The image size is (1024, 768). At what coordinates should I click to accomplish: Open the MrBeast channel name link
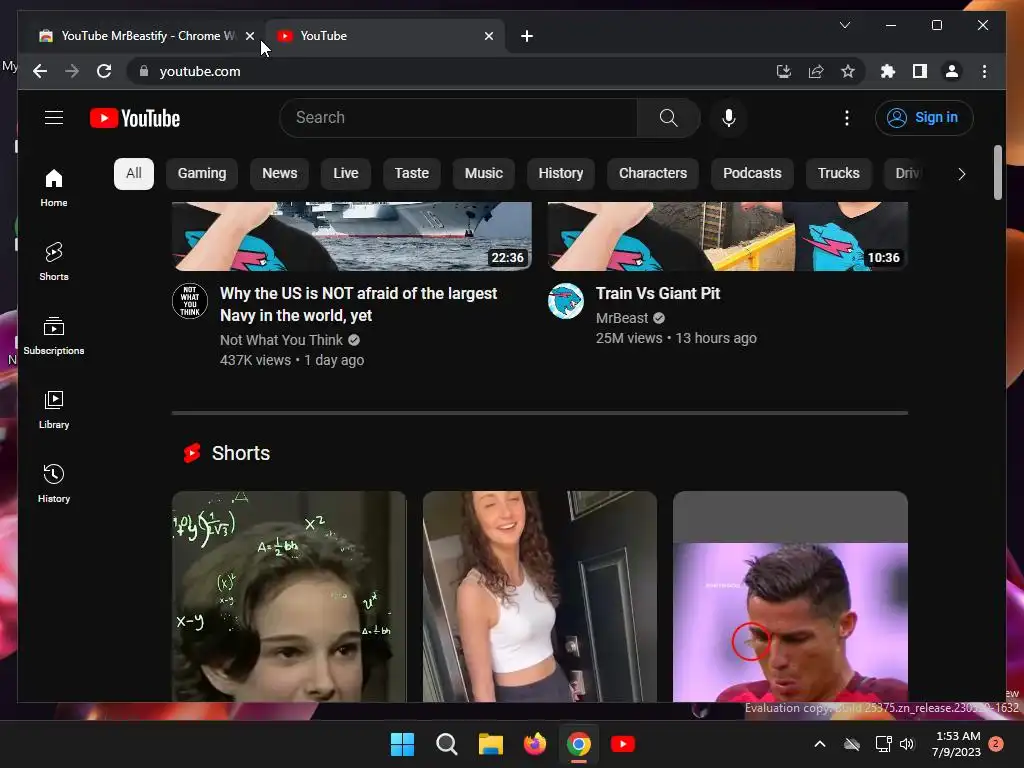622,318
